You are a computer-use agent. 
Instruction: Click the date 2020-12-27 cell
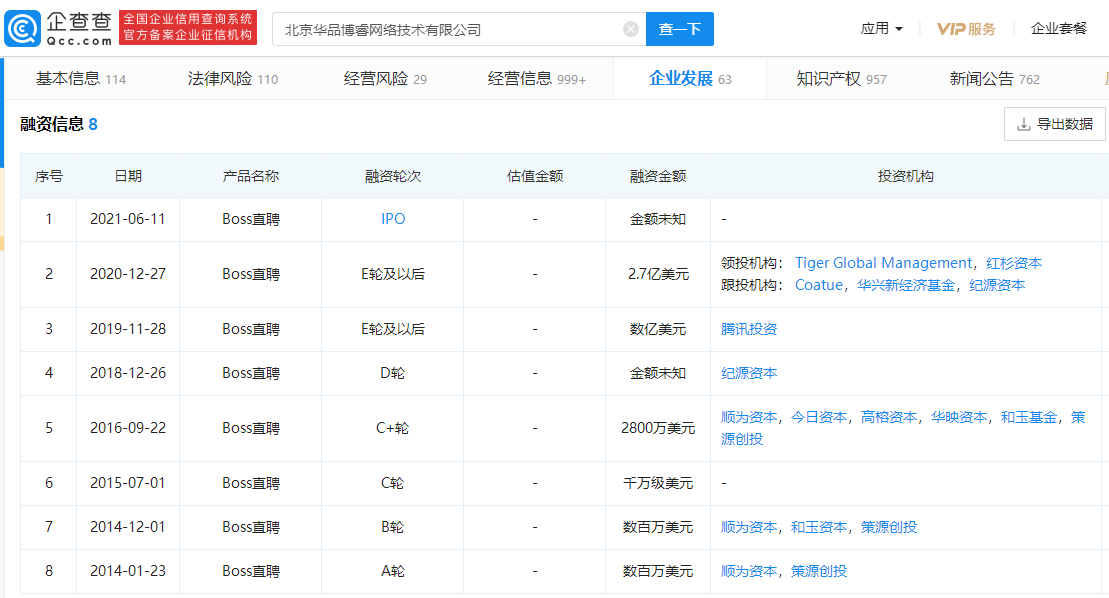point(127,274)
